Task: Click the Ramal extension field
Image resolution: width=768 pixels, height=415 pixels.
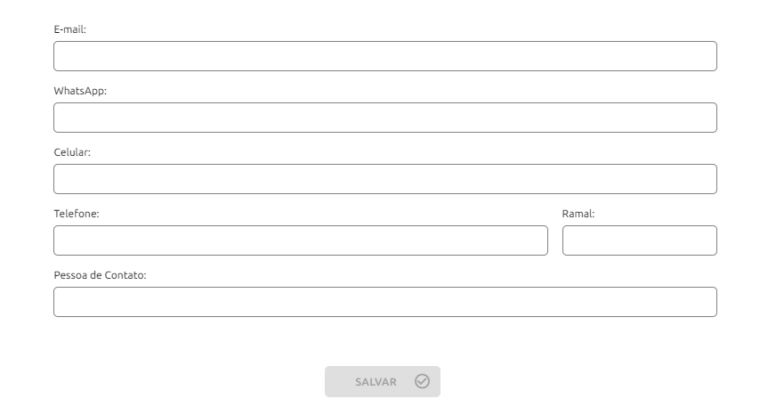Action: (x=640, y=241)
